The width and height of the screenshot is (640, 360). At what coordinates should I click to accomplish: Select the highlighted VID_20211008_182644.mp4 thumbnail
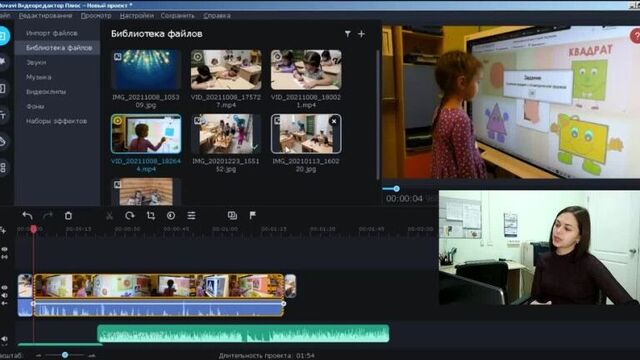point(146,134)
